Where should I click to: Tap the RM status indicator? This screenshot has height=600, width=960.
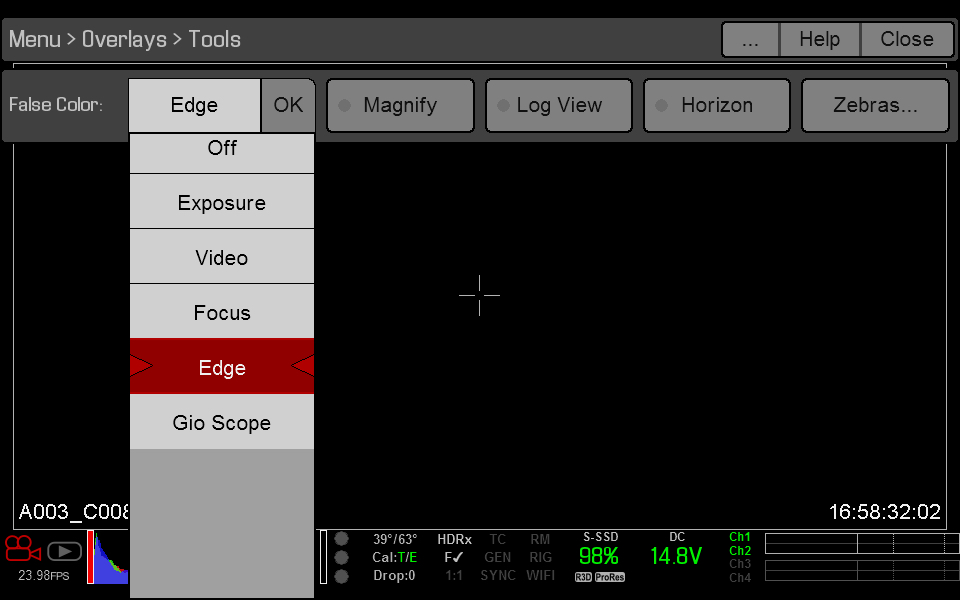(540, 539)
